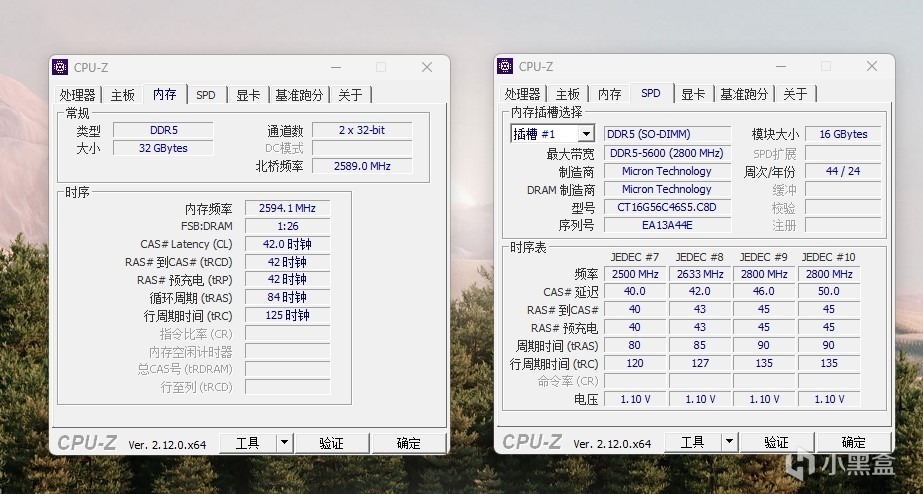
Task: Click the CT16G56C46S5.C8D part number
Action: tap(668, 207)
